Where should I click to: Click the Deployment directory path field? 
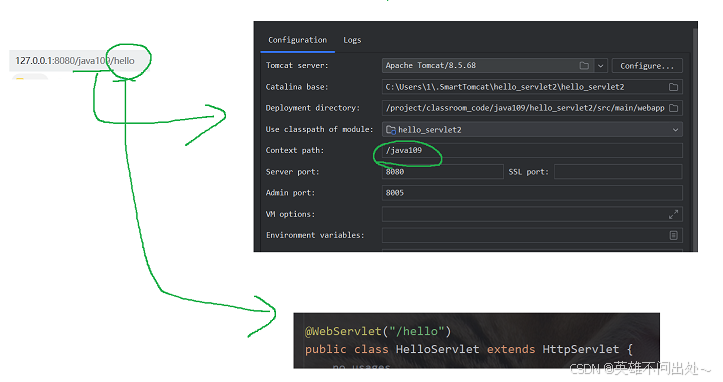tap(532, 108)
